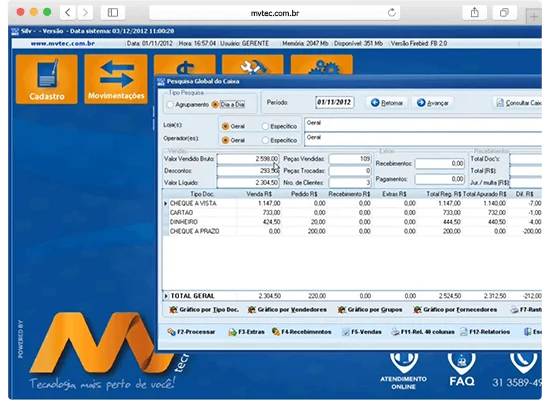The height and width of the screenshot is (408, 550).
Task: Open the Movimentações module tile
Action: coord(116,79)
